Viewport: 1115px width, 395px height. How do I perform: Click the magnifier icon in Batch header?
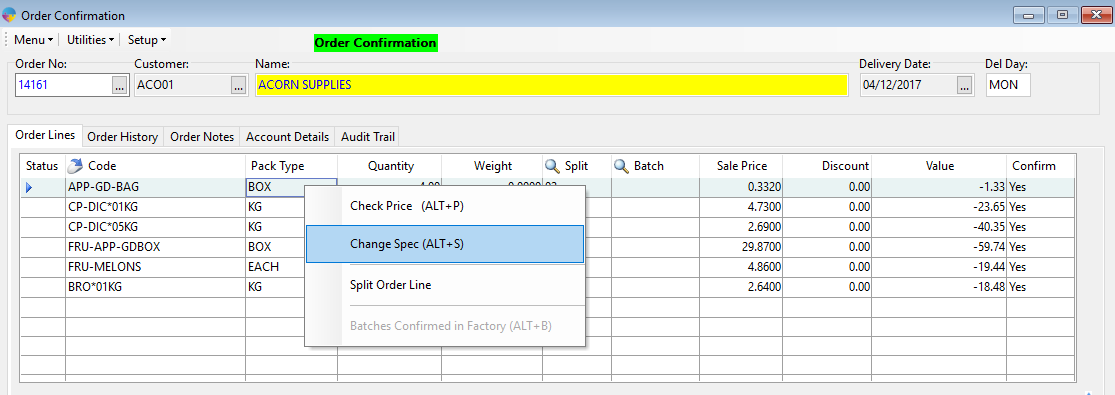[x=621, y=166]
